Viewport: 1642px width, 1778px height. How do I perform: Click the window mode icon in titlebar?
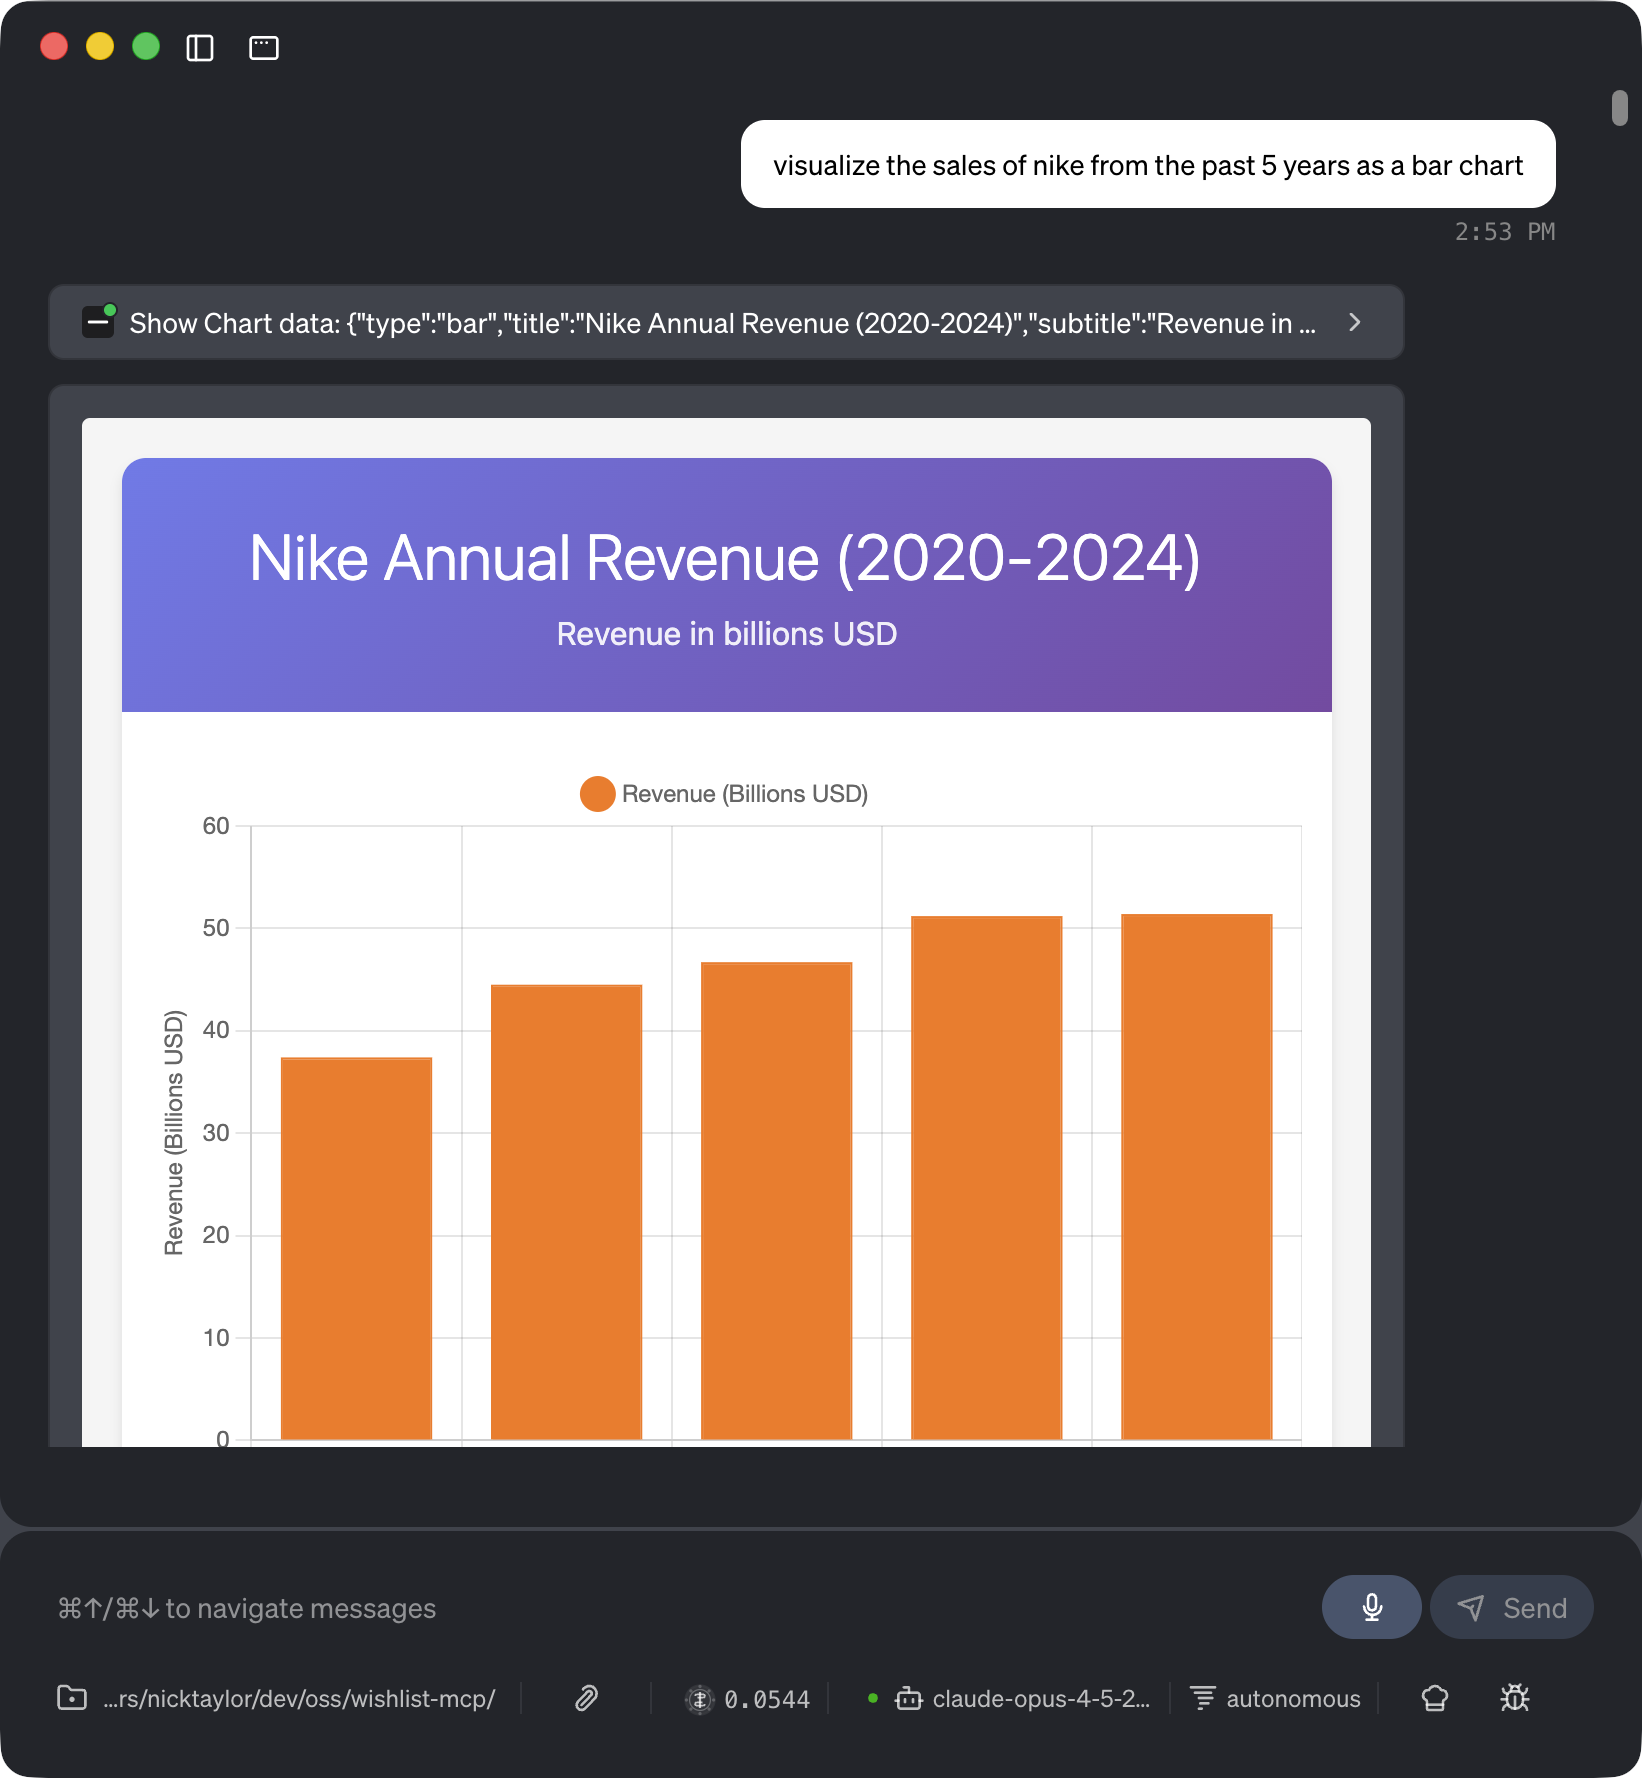[264, 47]
